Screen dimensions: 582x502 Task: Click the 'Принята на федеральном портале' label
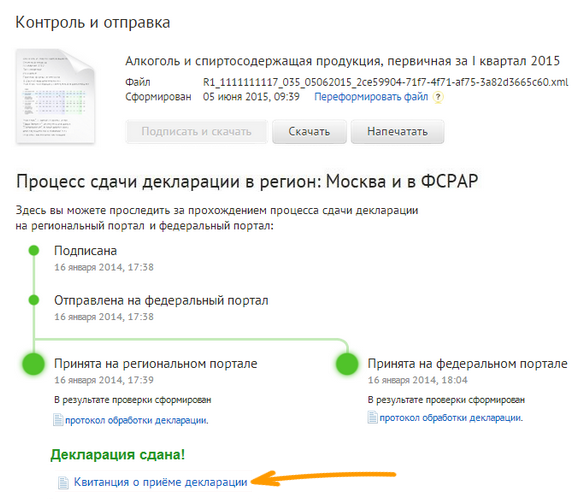[467, 364]
